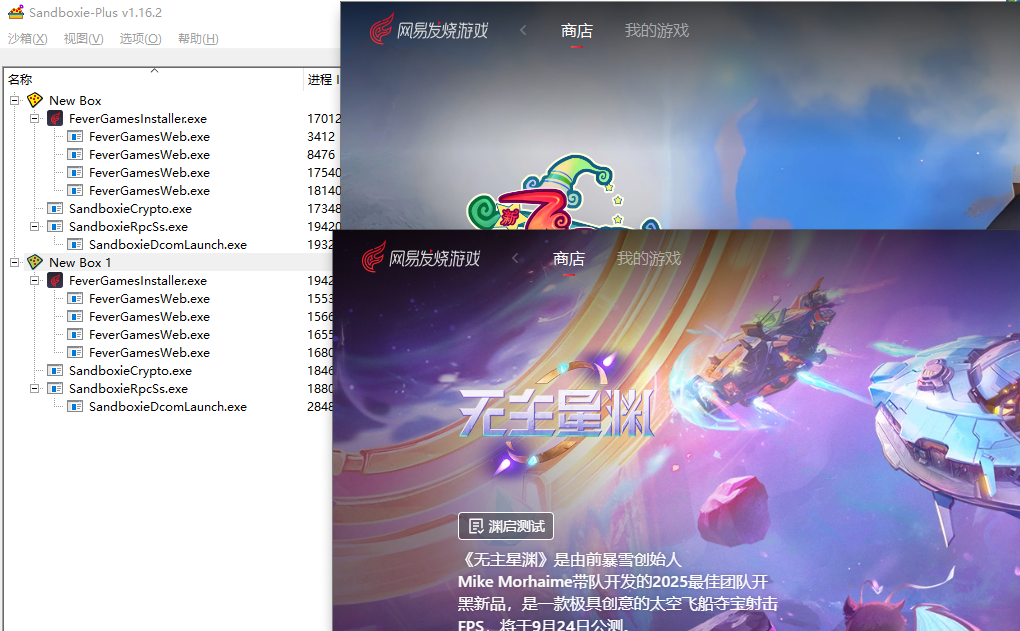Click FeverGamesInstaller.exe icon in New Box 1
The image size is (1020, 631).
(x=55, y=280)
